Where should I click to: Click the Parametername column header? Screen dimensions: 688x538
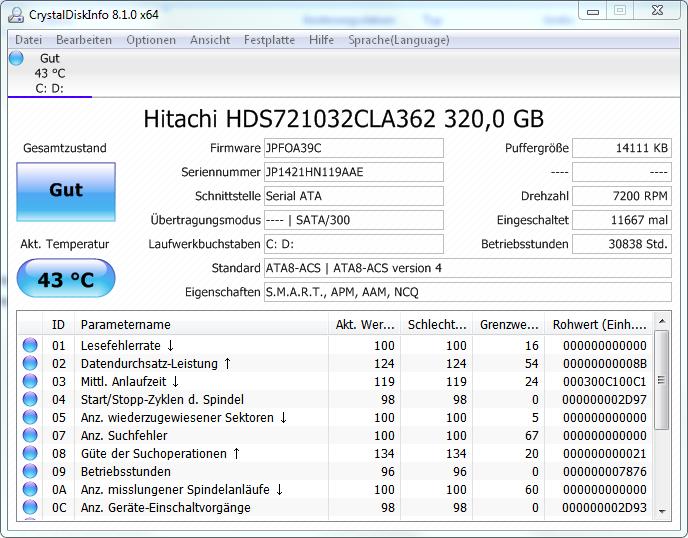(201, 324)
